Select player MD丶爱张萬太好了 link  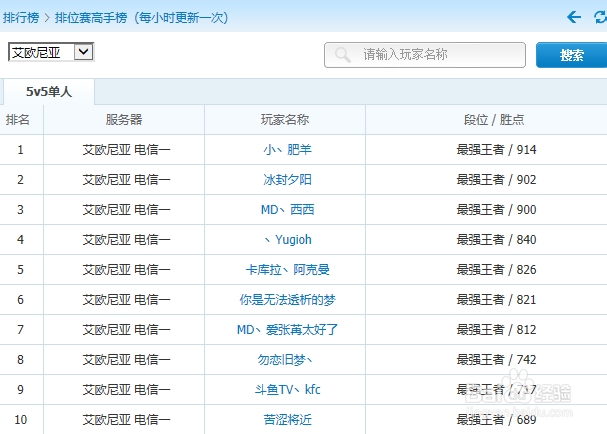point(287,330)
